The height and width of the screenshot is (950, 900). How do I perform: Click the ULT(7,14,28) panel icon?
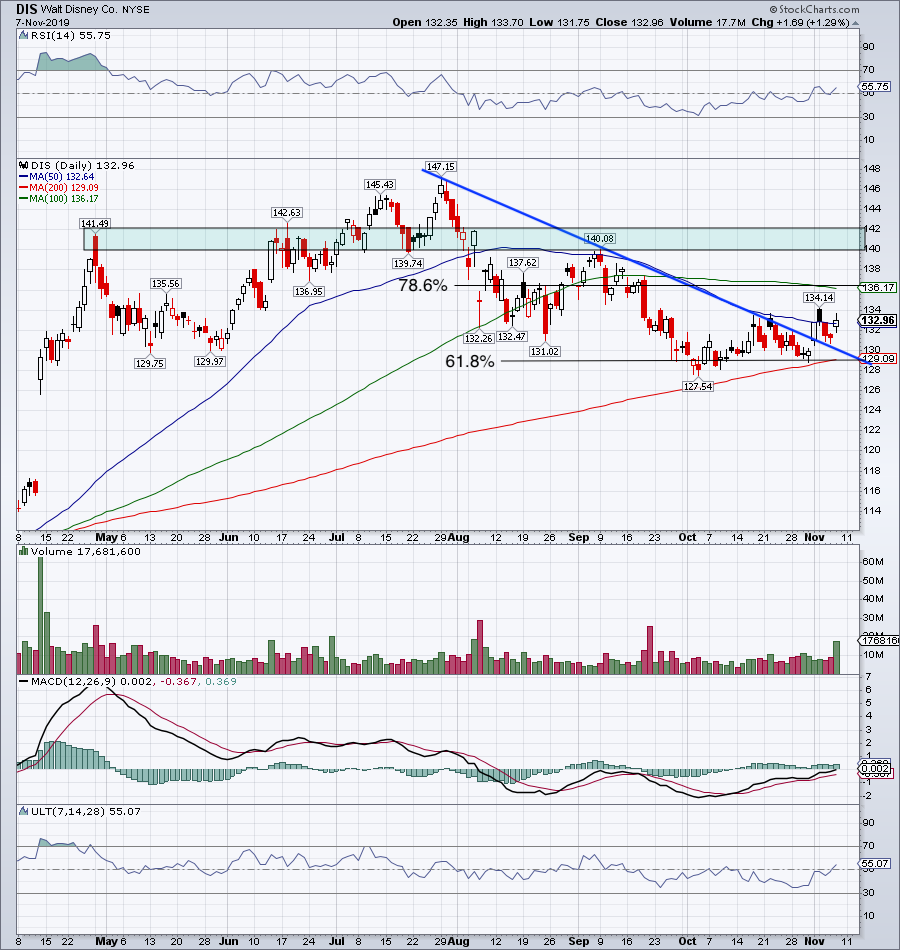coord(23,811)
